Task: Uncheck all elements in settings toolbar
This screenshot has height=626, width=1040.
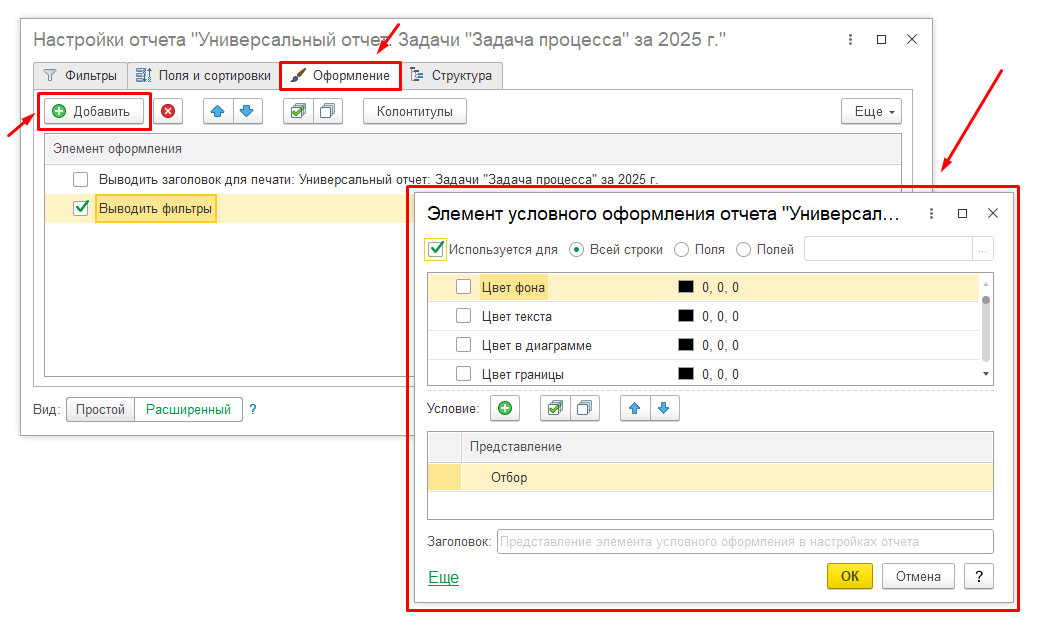Action: 327,111
